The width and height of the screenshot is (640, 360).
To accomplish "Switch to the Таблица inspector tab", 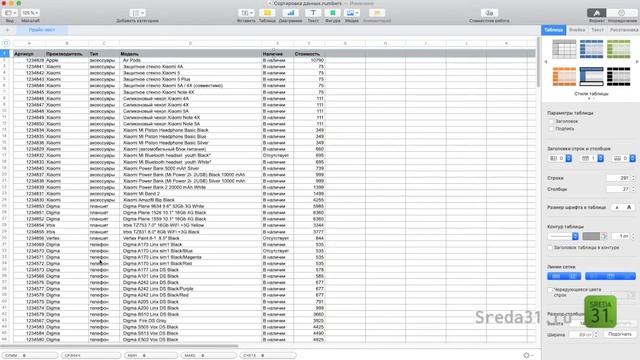I will 553,30.
